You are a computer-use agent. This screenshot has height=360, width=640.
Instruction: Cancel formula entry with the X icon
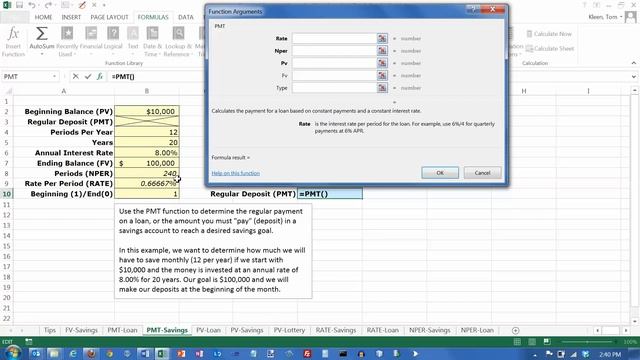pyautogui.click(x=76, y=76)
